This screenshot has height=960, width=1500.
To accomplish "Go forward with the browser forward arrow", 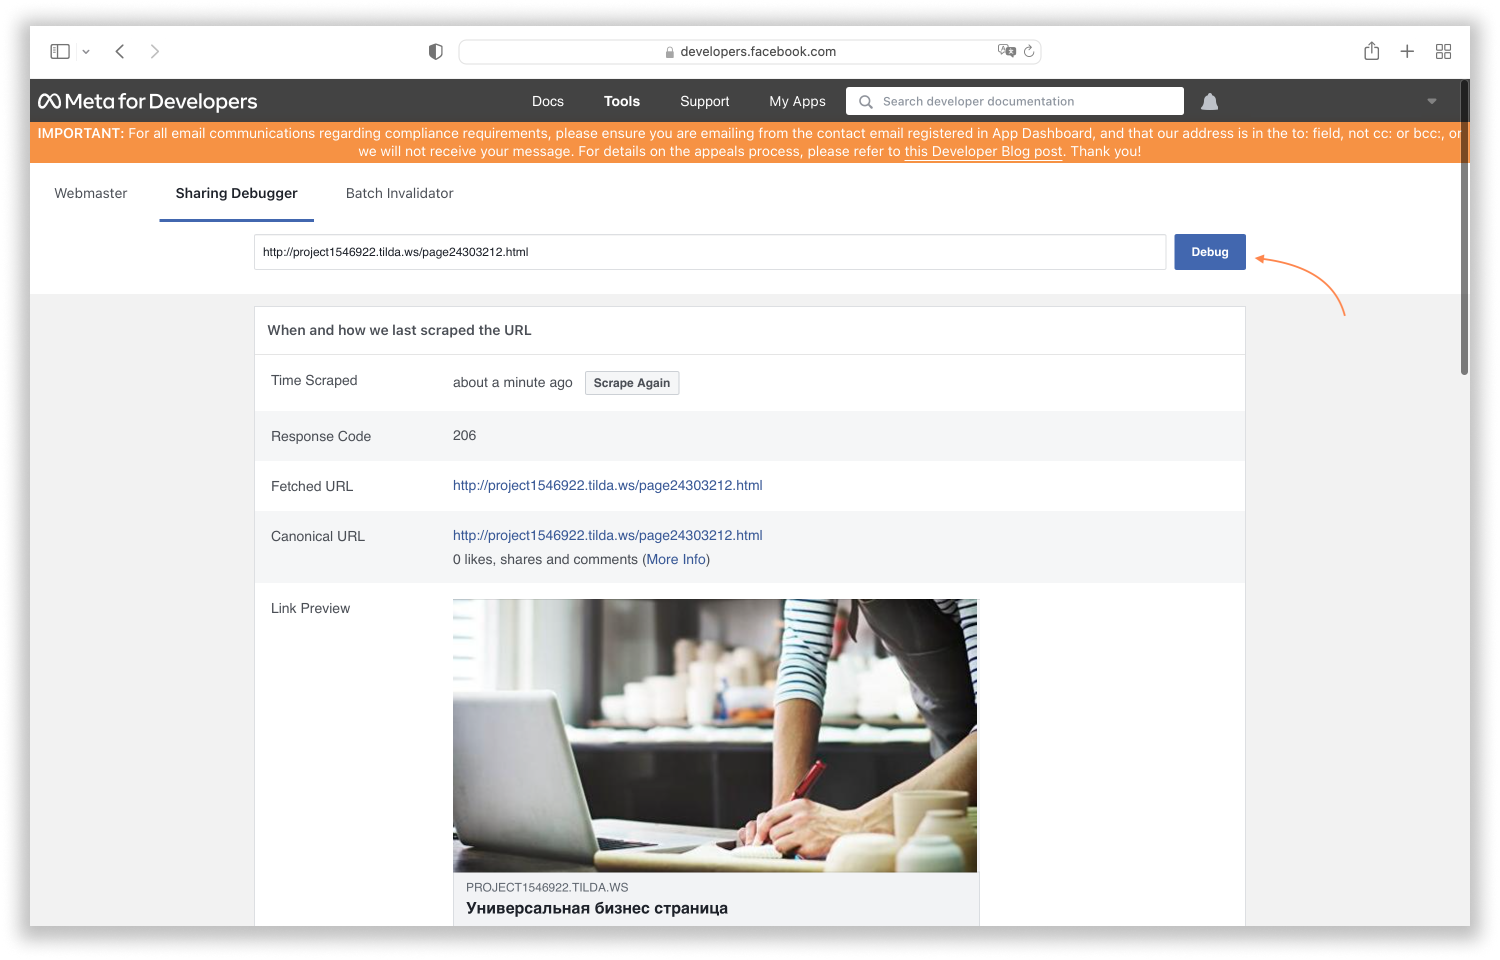I will point(154,51).
